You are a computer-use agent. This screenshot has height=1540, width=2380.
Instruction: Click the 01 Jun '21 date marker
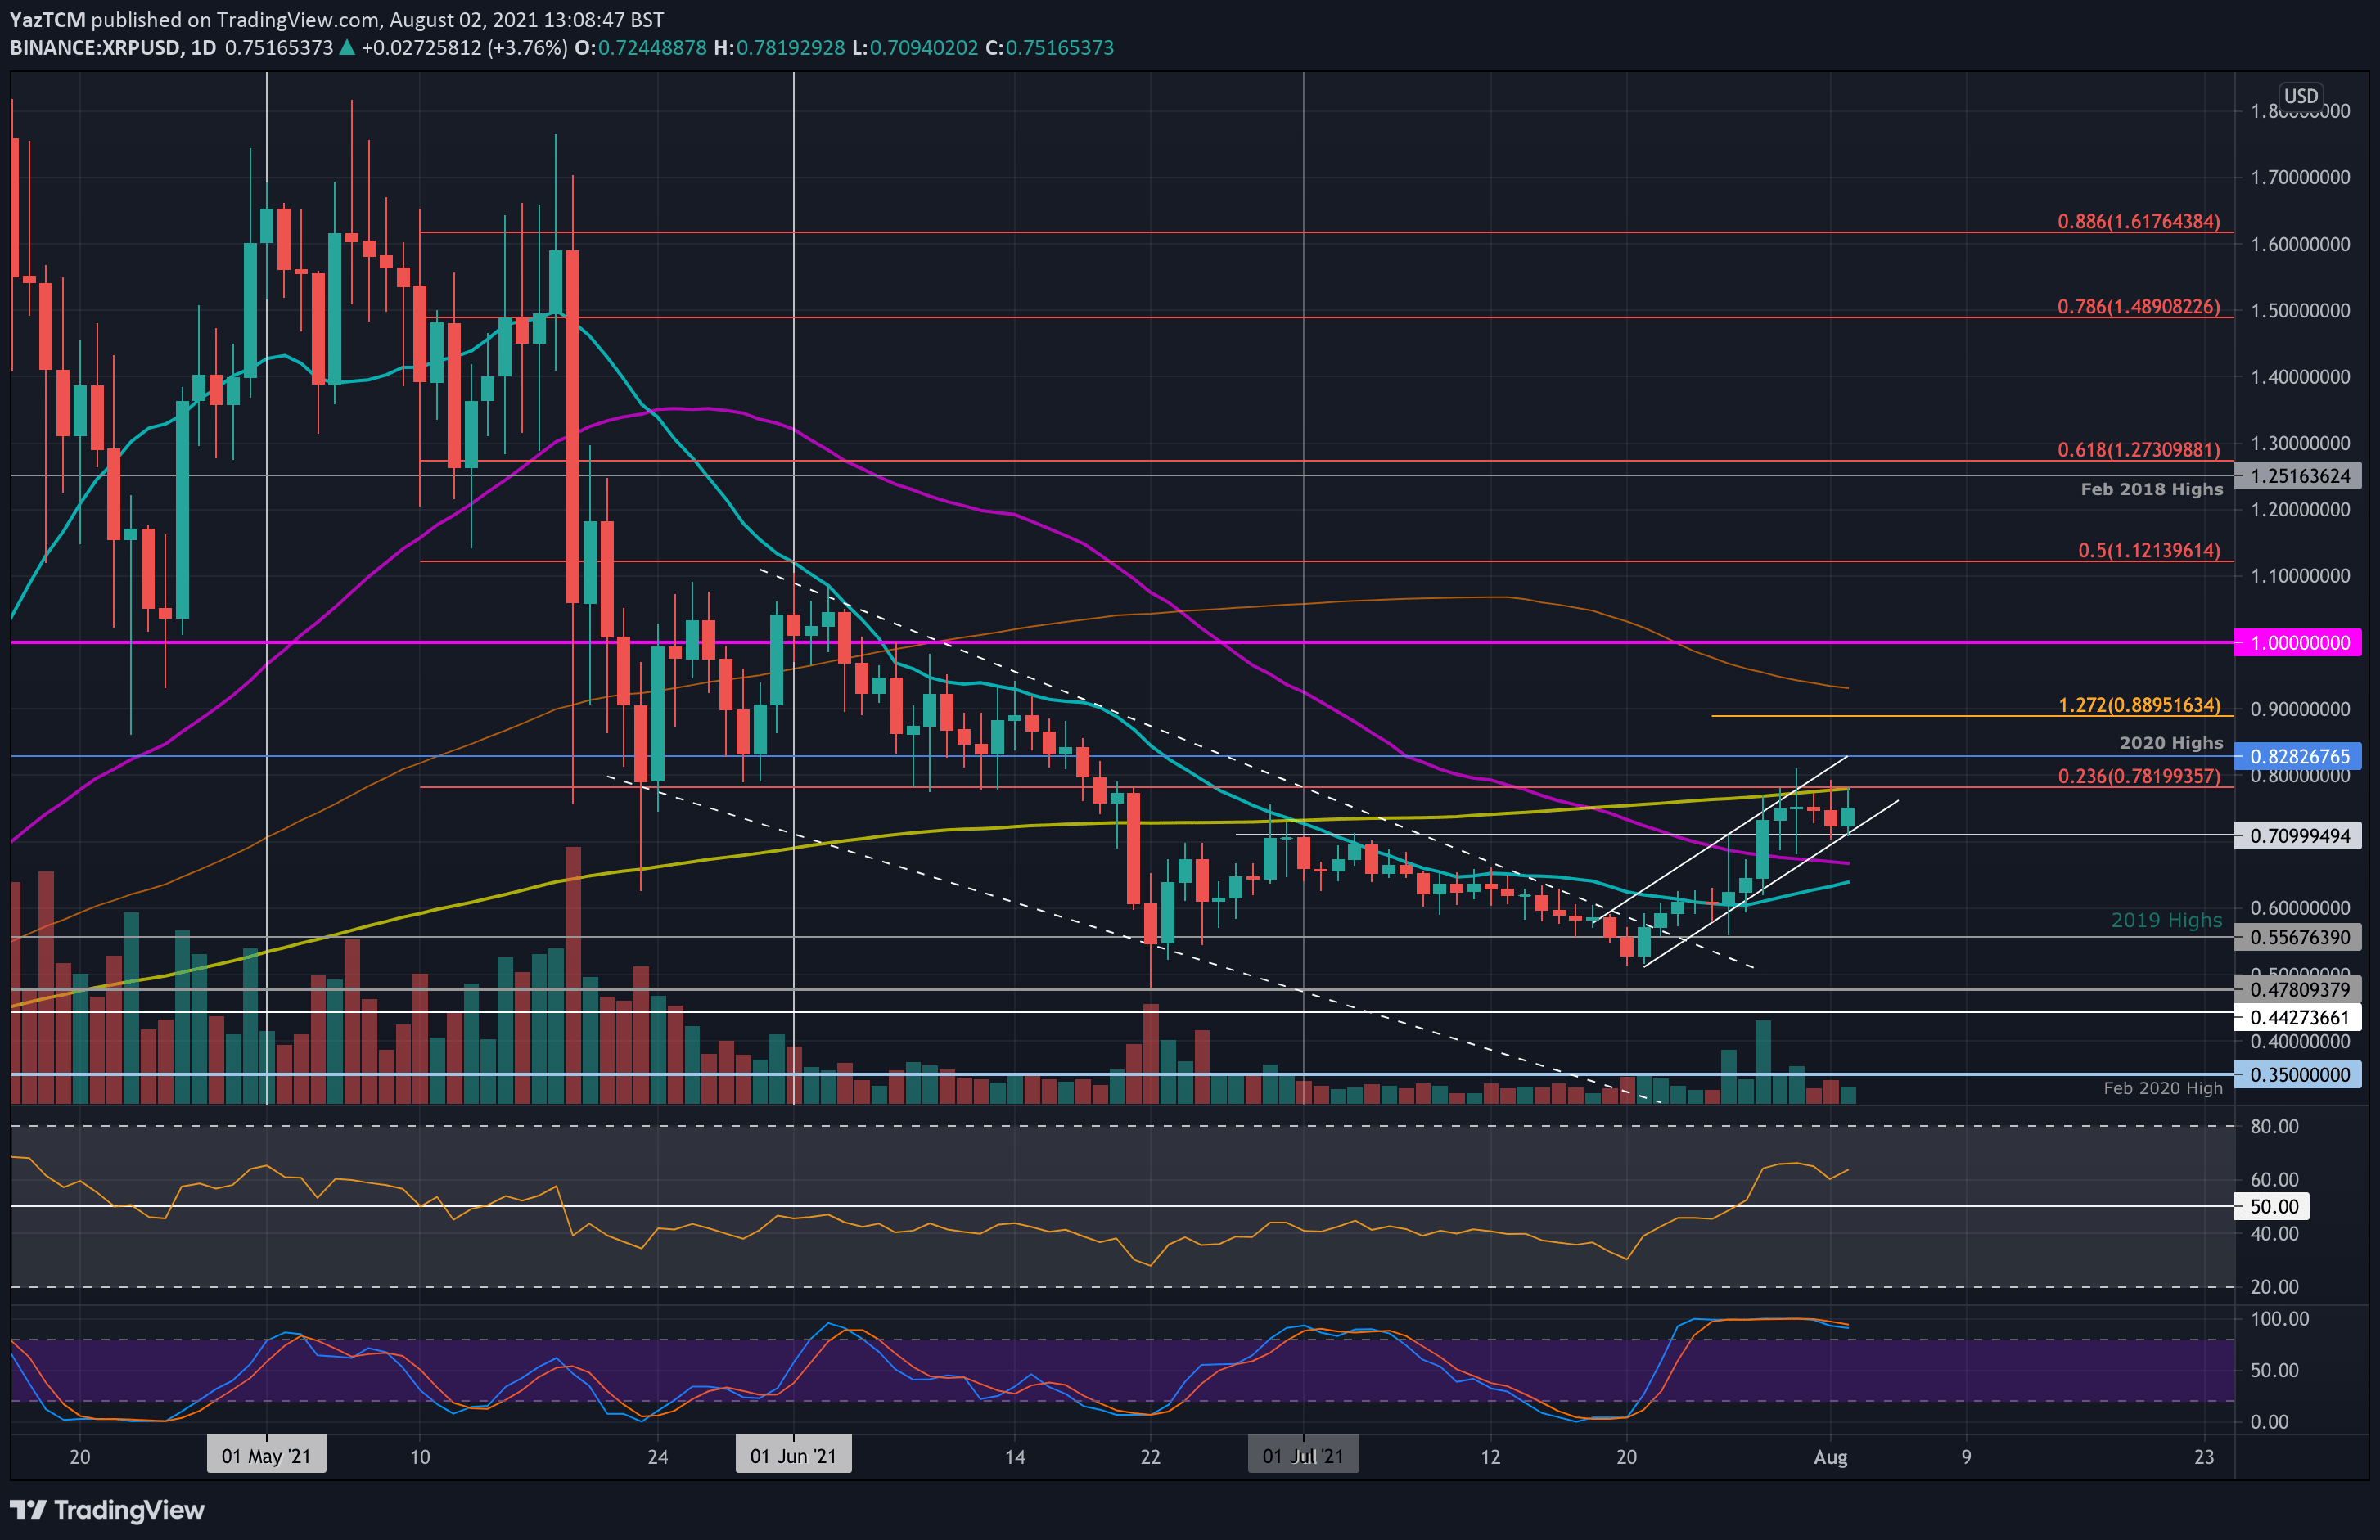(x=793, y=1455)
